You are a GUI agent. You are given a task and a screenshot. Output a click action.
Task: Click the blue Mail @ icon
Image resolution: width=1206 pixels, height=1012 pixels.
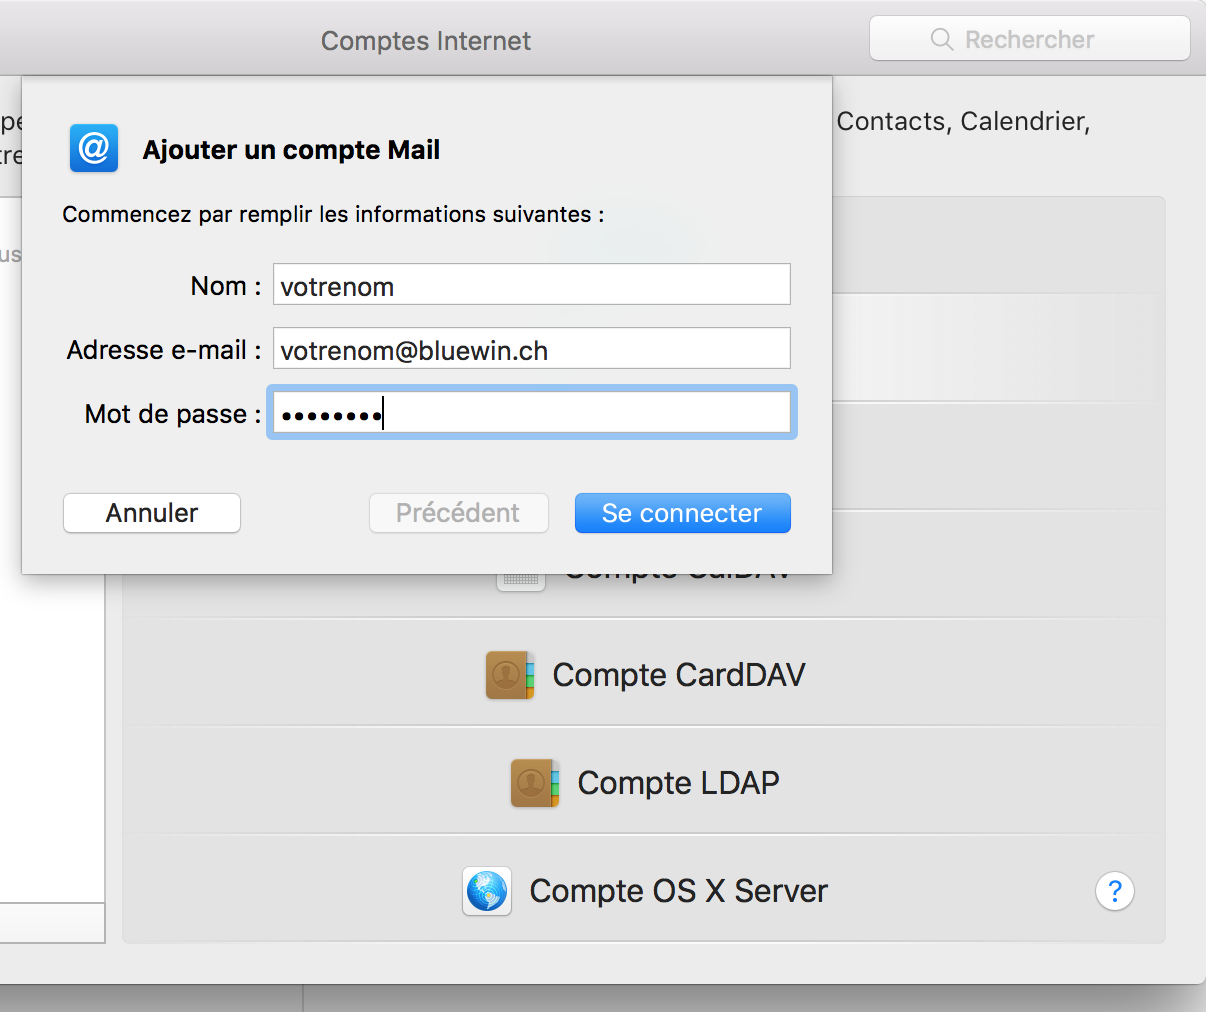[x=94, y=149]
